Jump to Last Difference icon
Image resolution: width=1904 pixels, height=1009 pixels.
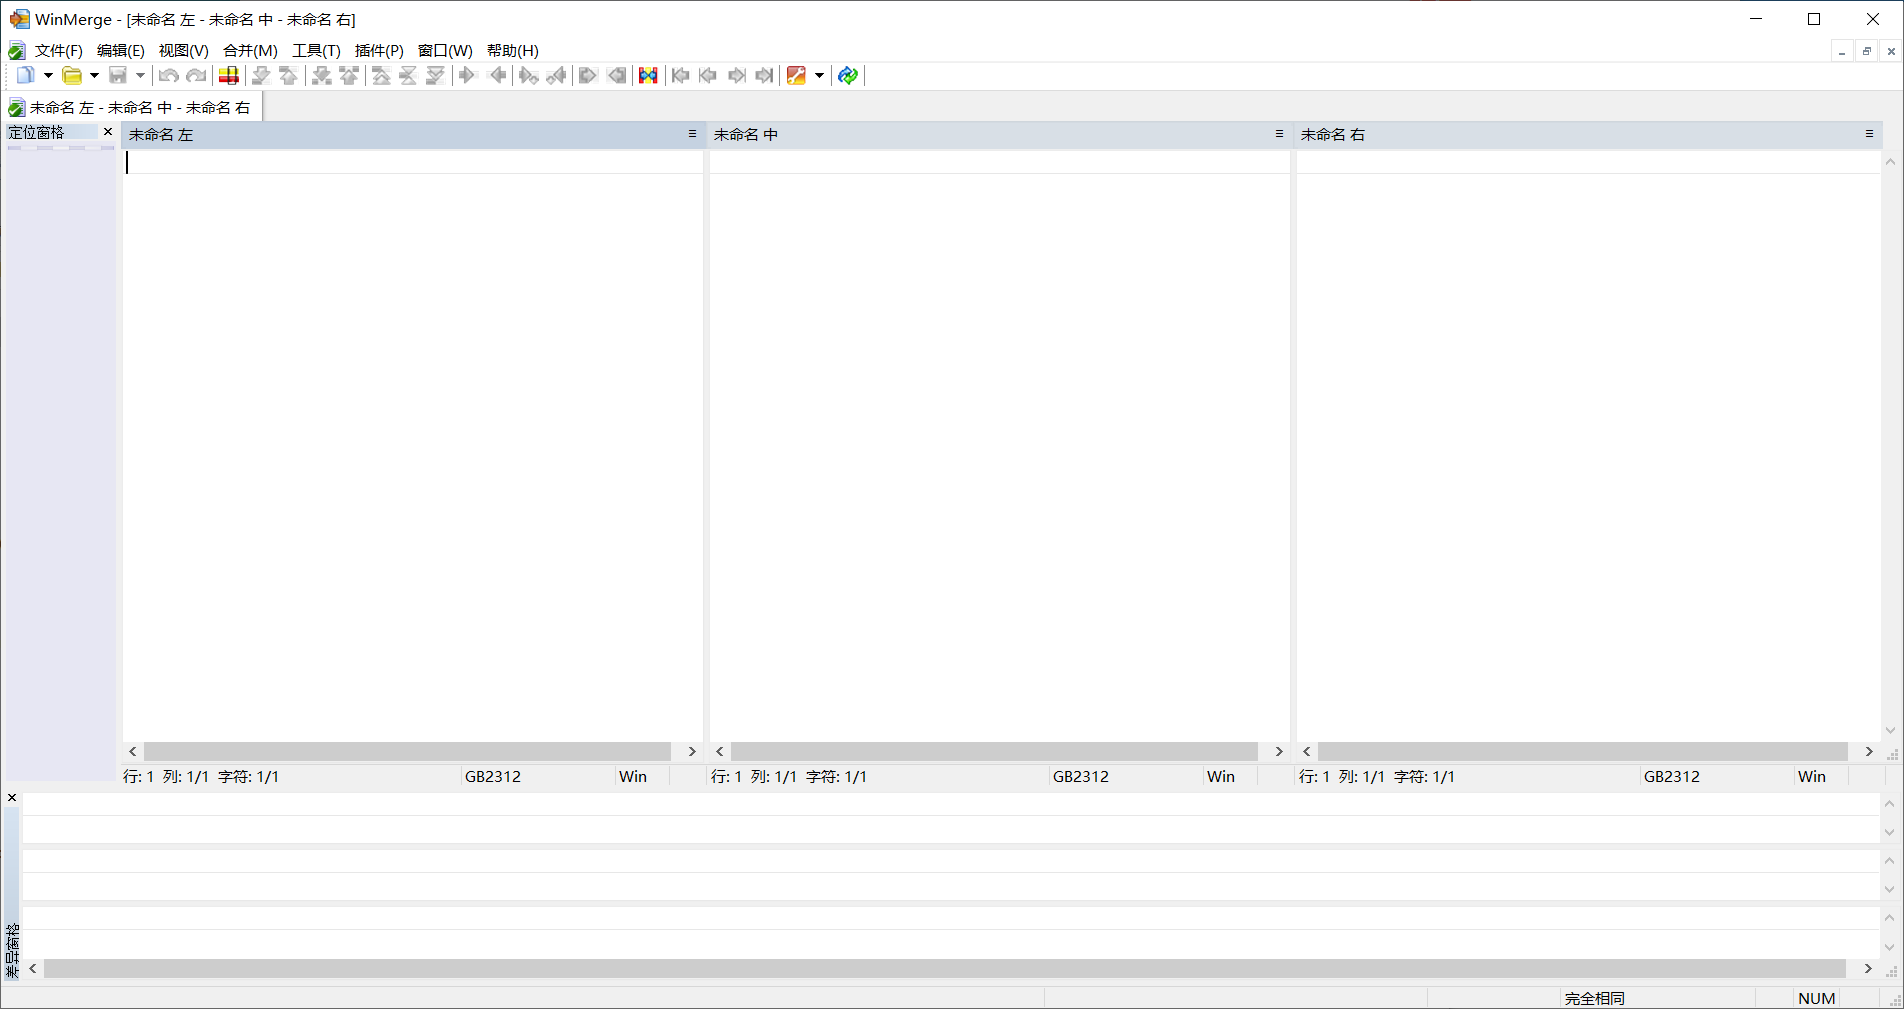click(x=436, y=75)
